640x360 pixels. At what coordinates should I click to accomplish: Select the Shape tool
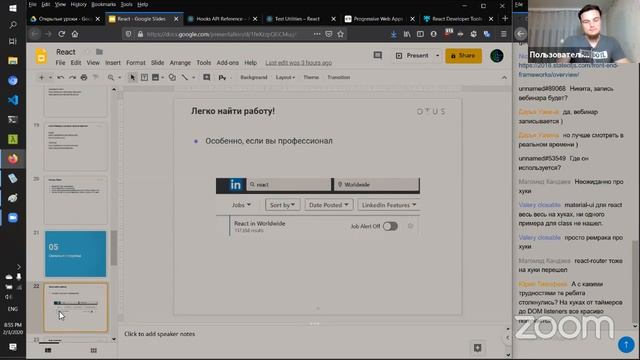pyautogui.click(x=172, y=77)
